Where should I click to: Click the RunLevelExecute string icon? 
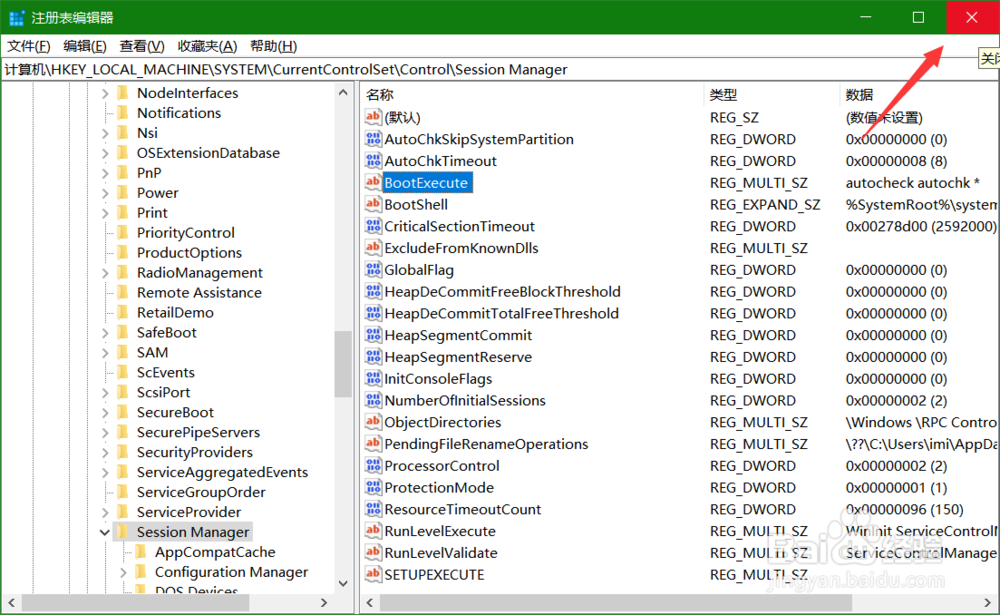[x=373, y=530]
